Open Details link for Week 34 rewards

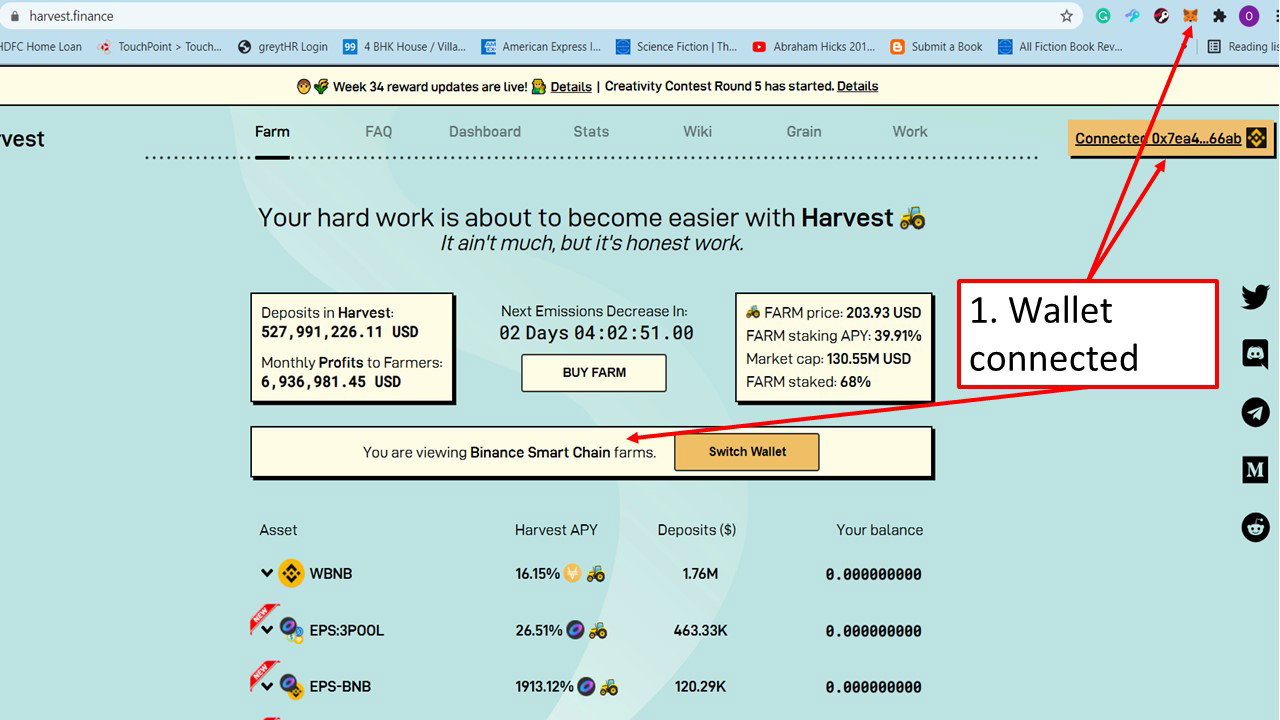(x=571, y=86)
